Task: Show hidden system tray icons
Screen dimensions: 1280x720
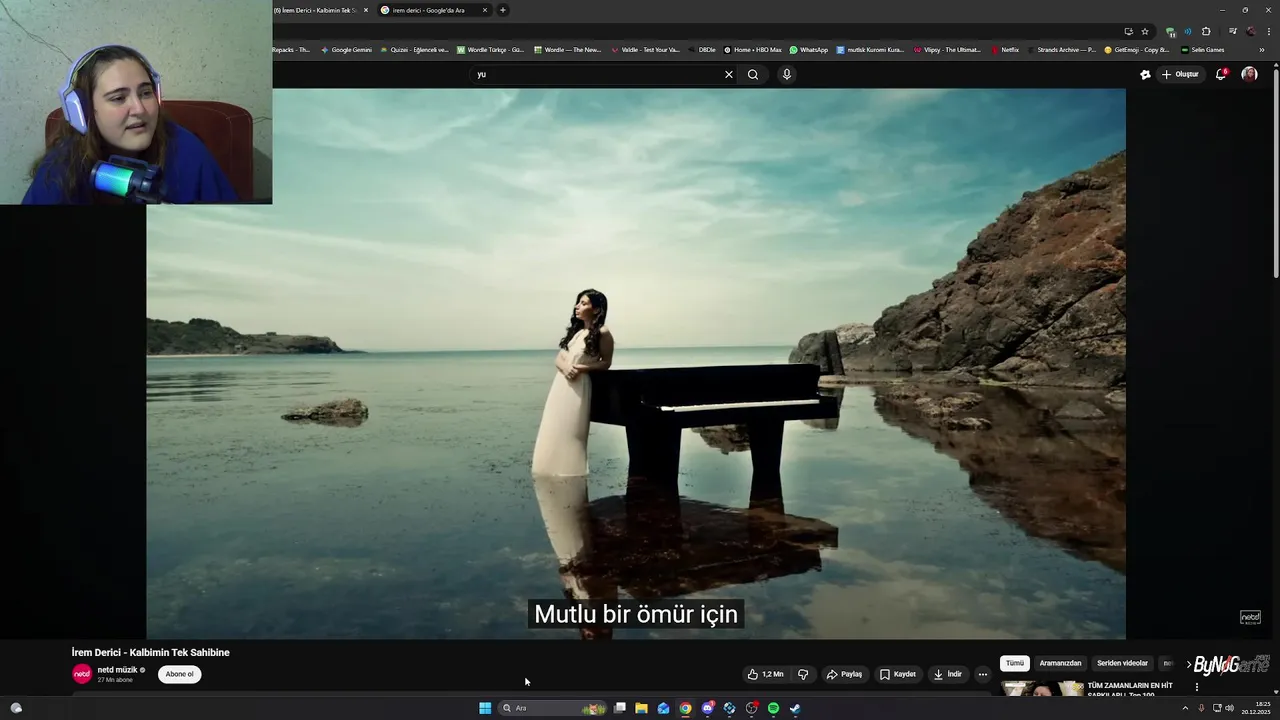Action: [x=1185, y=708]
